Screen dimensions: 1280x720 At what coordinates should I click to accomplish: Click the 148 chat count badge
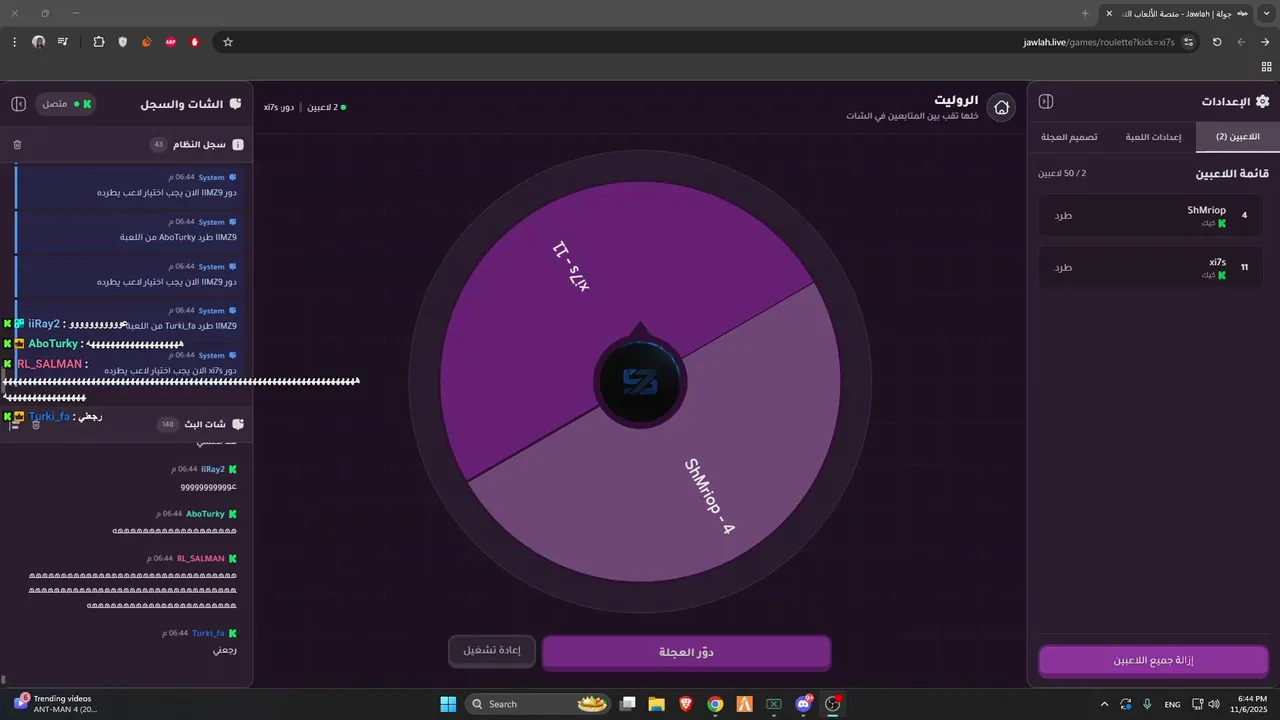pyautogui.click(x=168, y=425)
